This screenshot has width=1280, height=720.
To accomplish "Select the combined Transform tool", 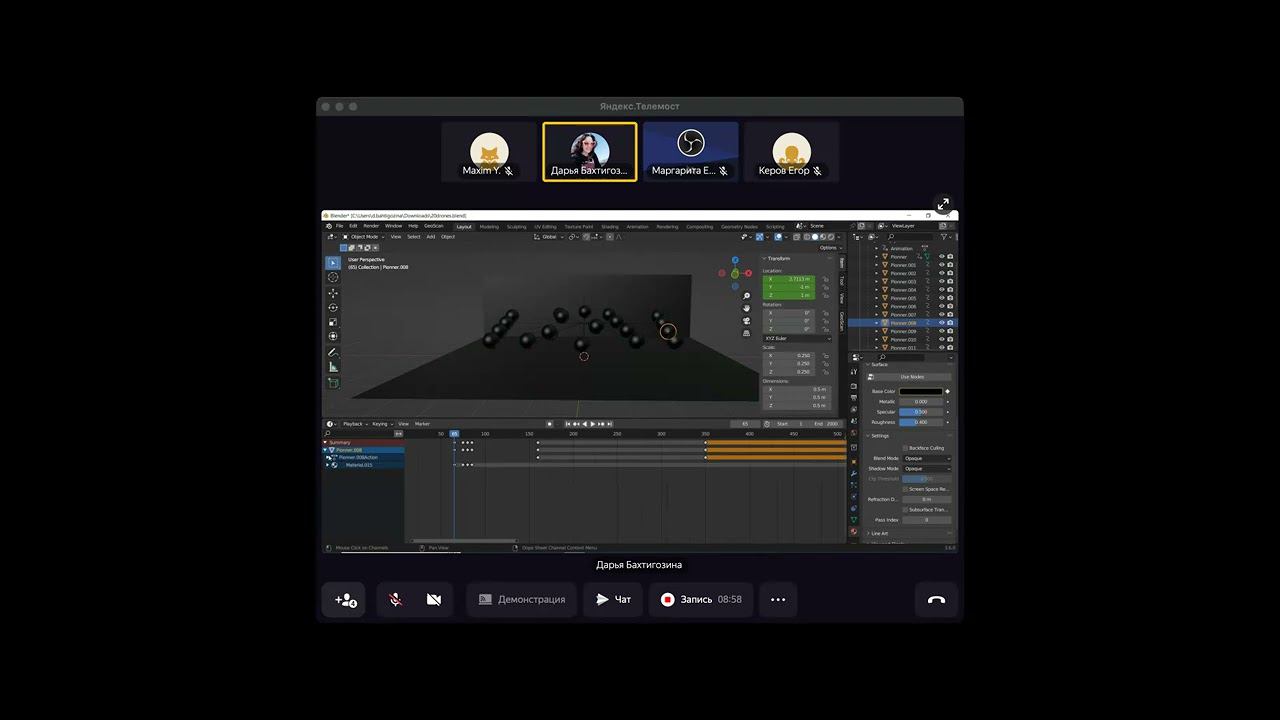I will pyautogui.click(x=333, y=336).
